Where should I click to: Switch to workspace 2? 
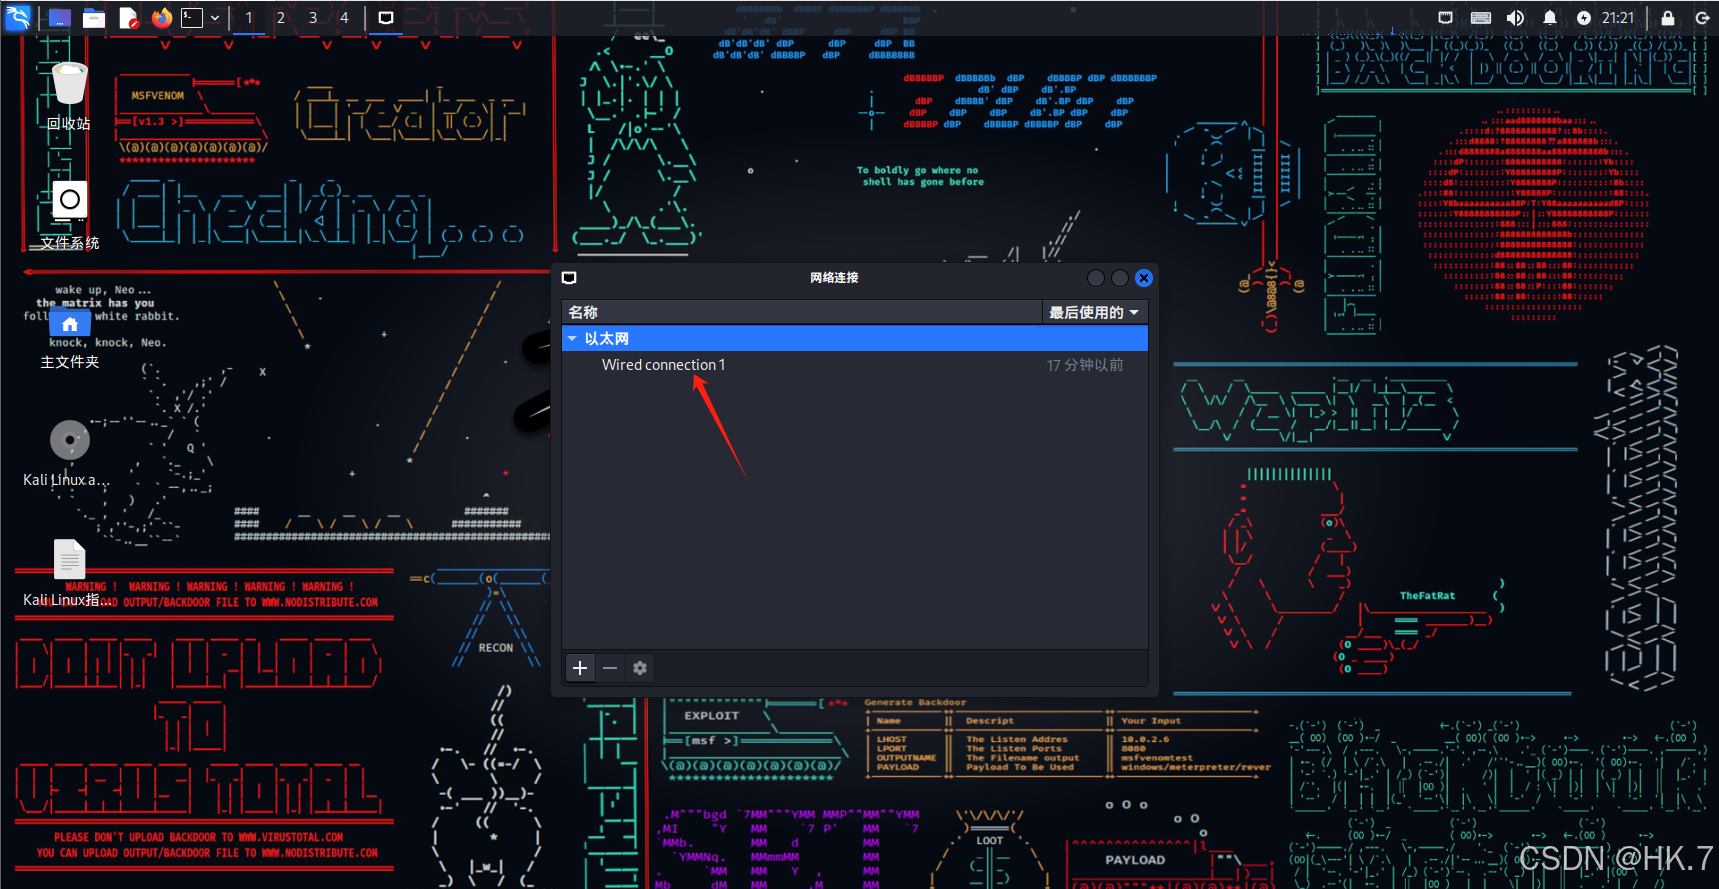click(x=281, y=18)
